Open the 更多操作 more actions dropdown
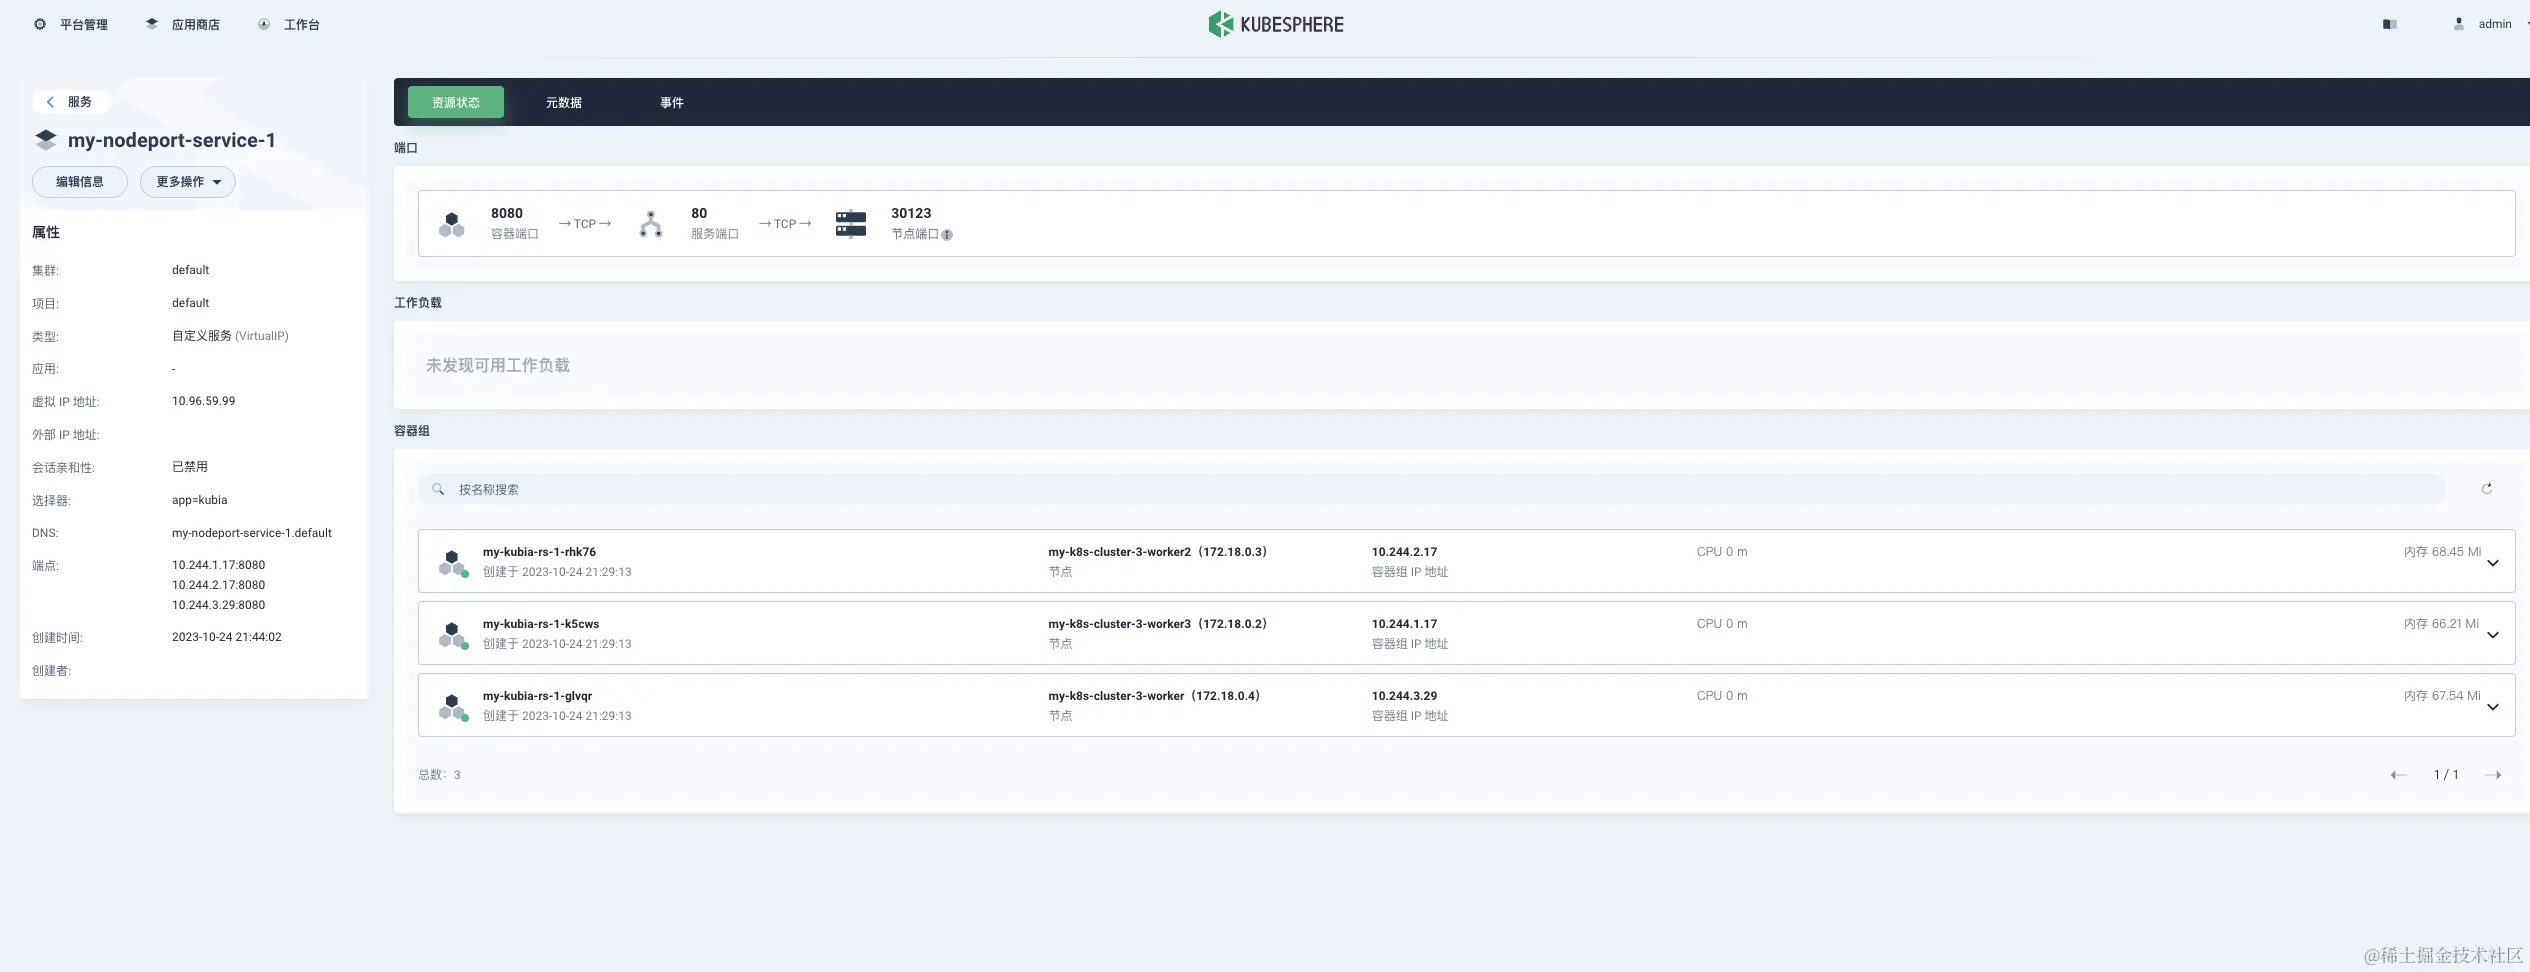 click(x=188, y=182)
